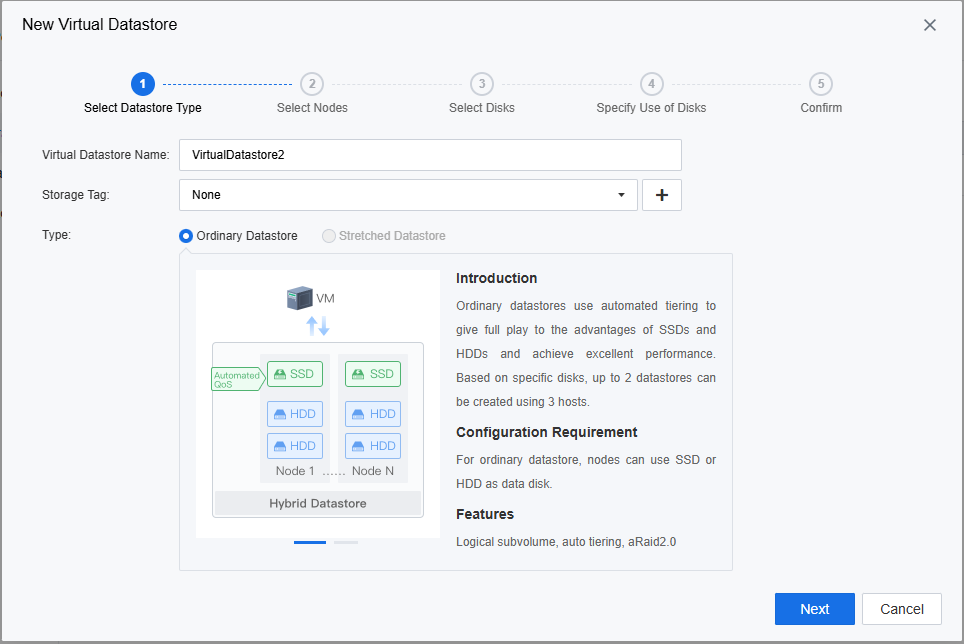Click the Storage Tag label
Image resolution: width=964 pixels, height=644 pixels.
pyautogui.click(x=76, y=195)
